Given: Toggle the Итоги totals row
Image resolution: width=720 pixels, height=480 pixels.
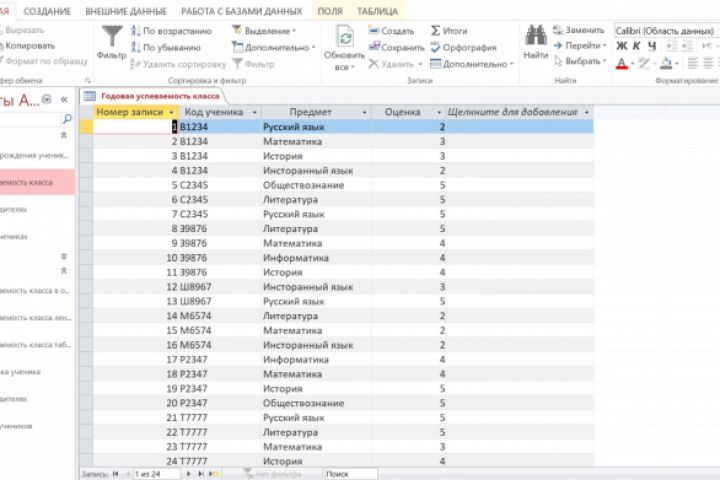Looking at the screenshot, I should click(x=449, y=31).
